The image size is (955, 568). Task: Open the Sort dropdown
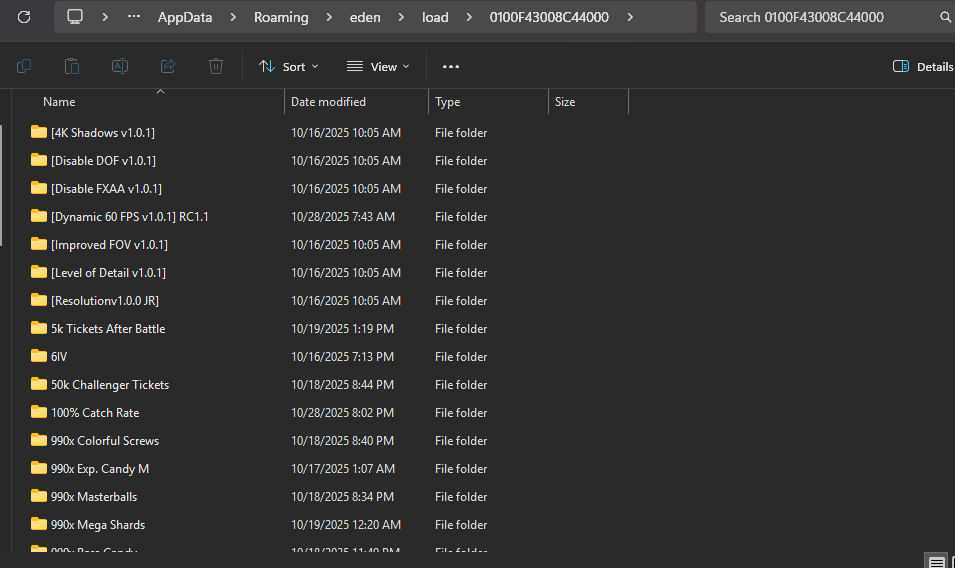289,66
